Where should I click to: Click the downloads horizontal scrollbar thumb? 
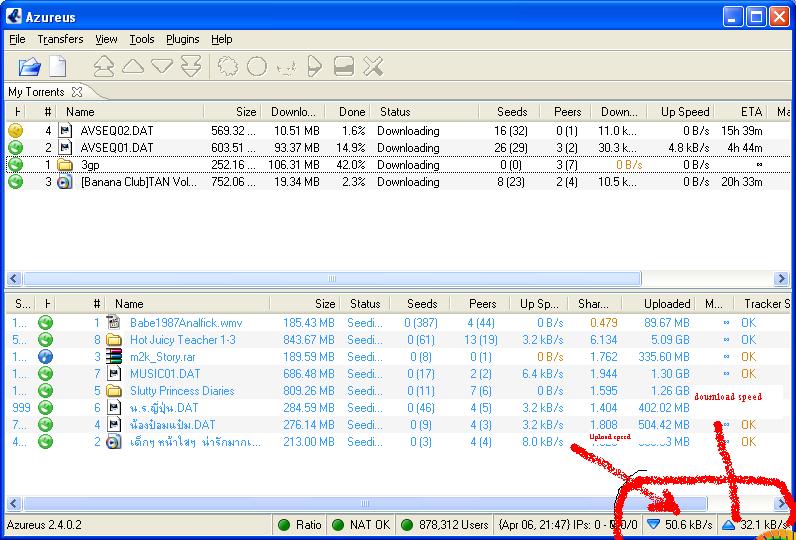pyautogui.click(x=333, y=279)
